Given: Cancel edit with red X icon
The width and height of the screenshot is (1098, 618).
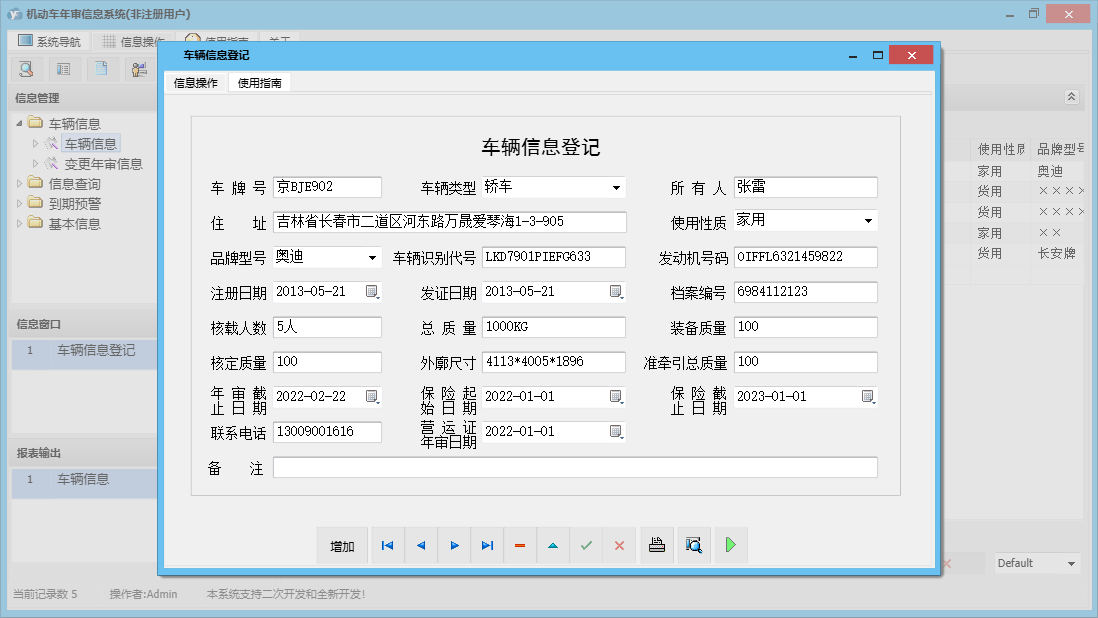Looking at the screenshot, I should 619,546.
